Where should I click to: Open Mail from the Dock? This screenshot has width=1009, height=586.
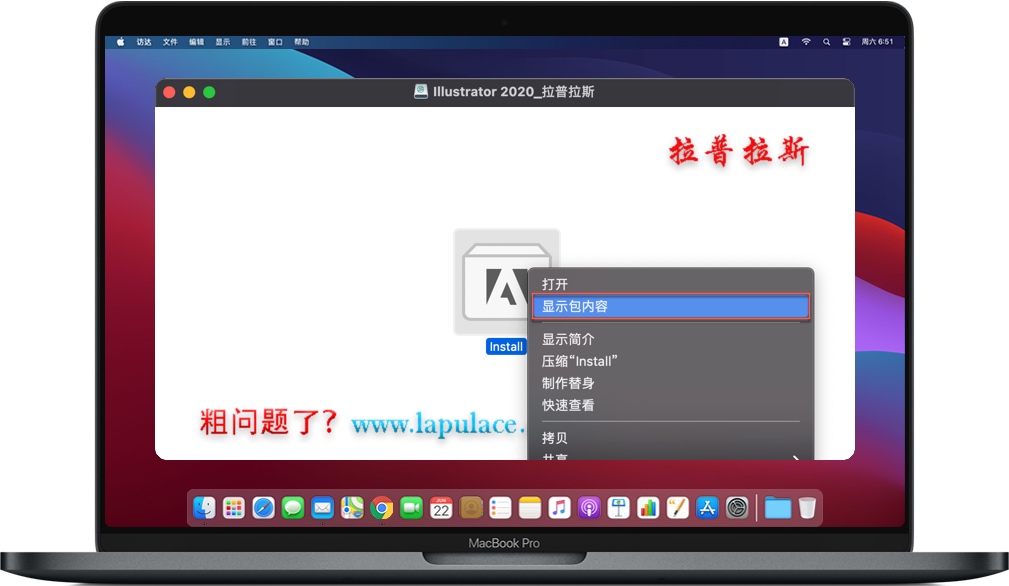tap(322, 507)
